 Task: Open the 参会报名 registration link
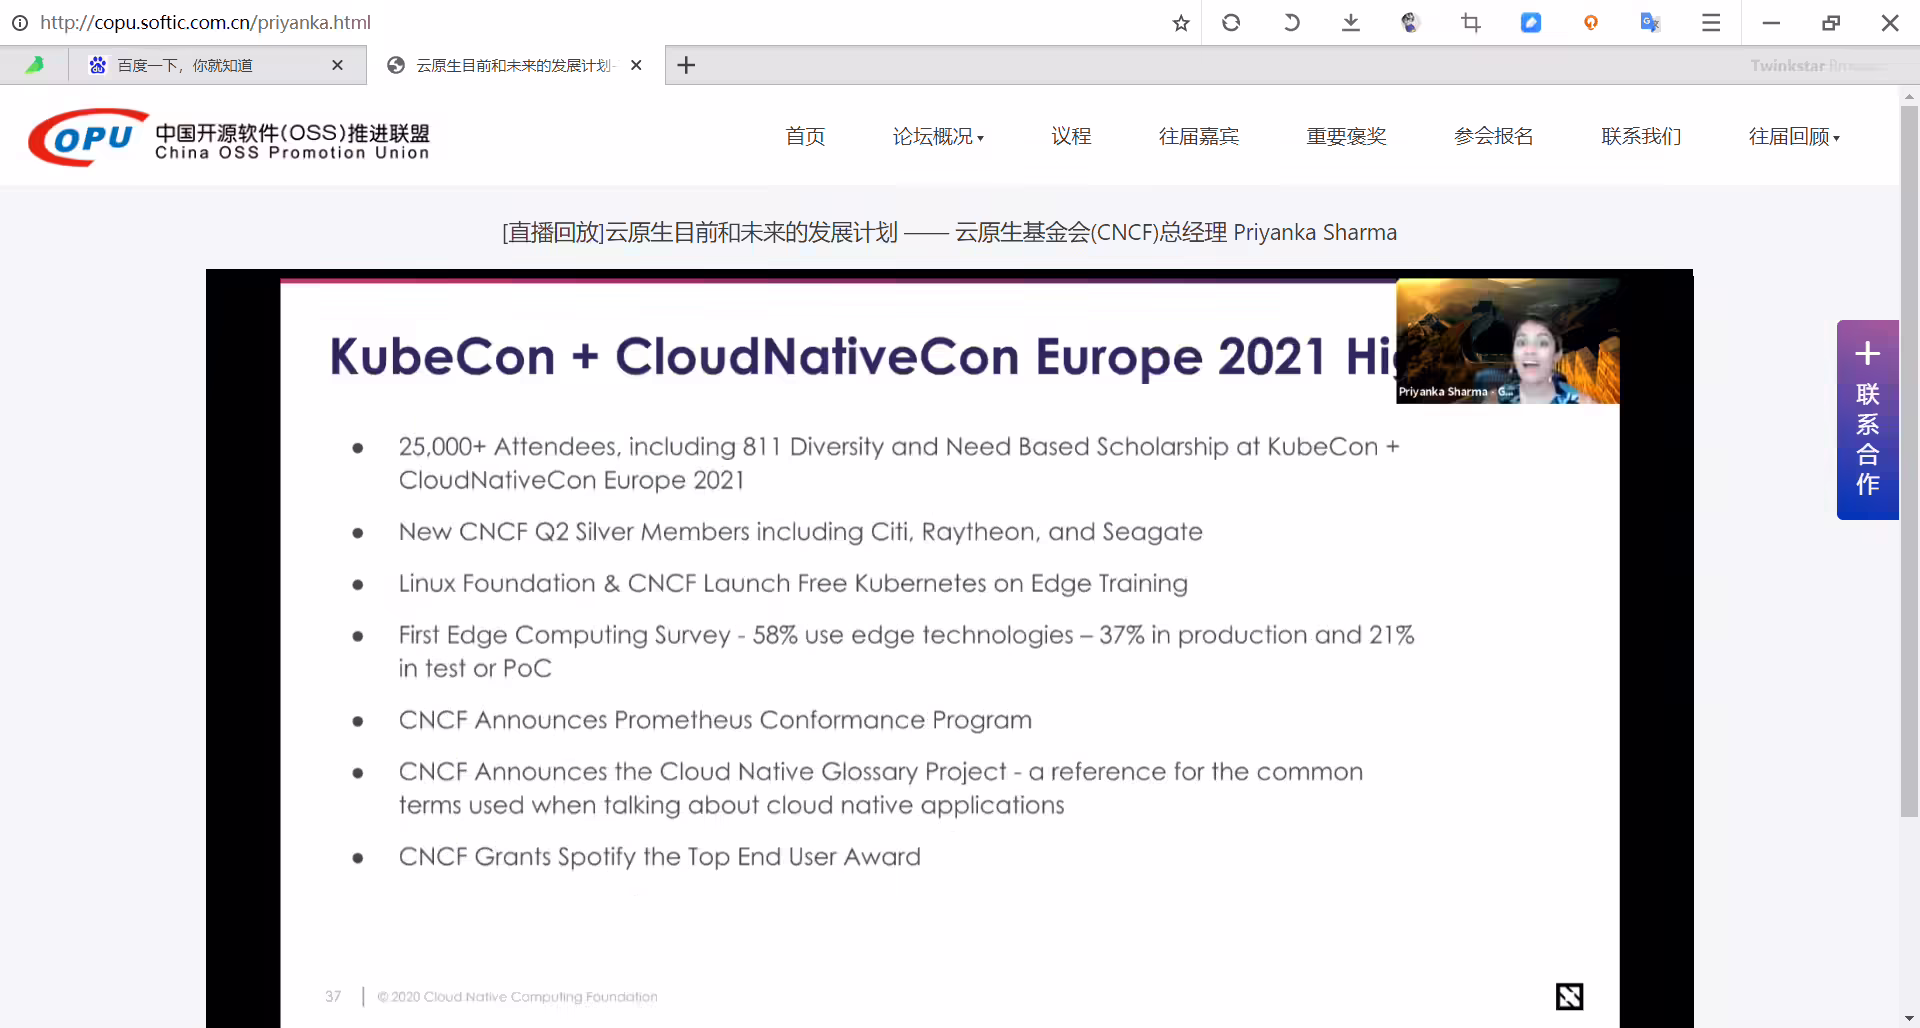pyautogui.click(x=1494, y=136)
